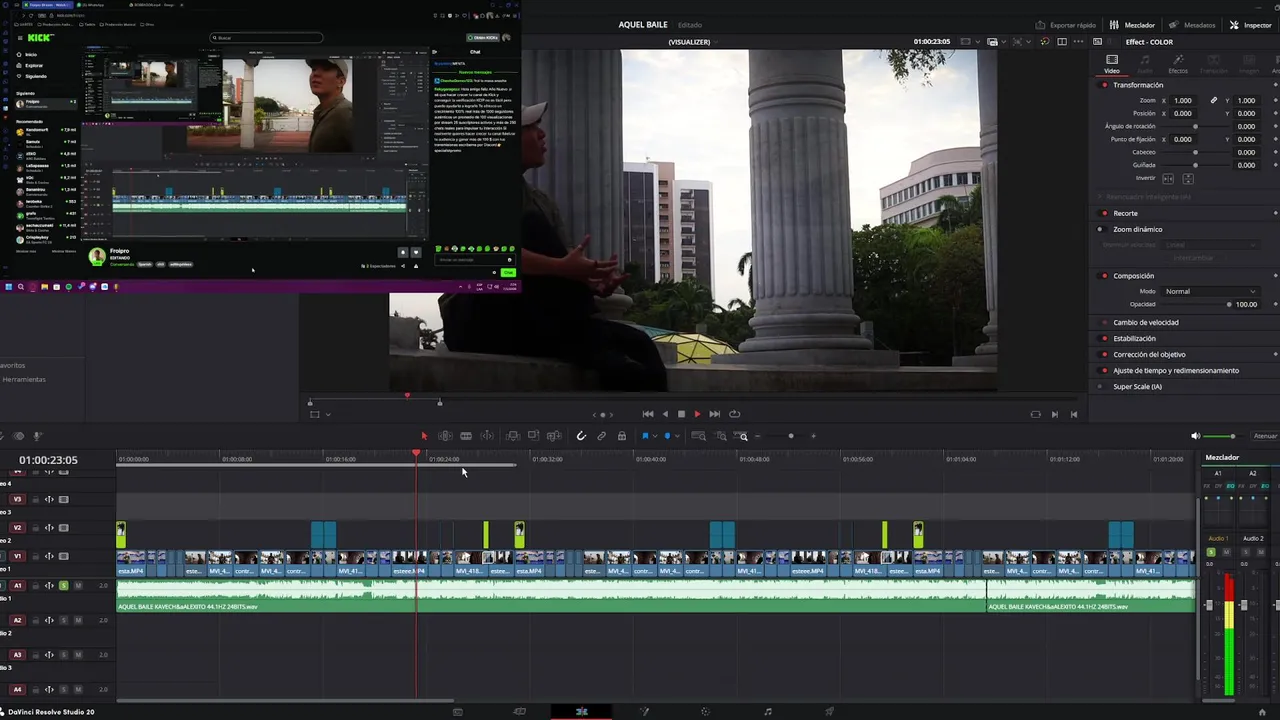Screen dimensions: 1280x720
Task: Open the Media page icon at bottom
Action: [x=457, y=712]
